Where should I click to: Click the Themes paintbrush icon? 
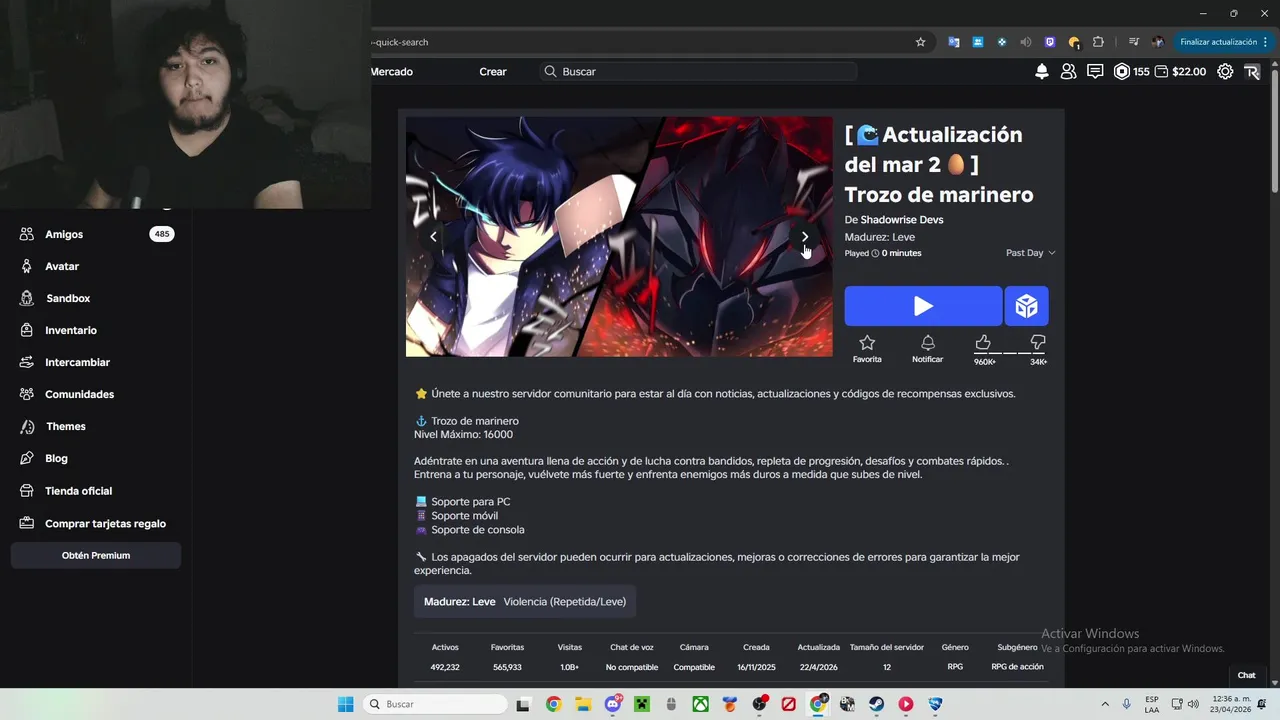point(27,426)
